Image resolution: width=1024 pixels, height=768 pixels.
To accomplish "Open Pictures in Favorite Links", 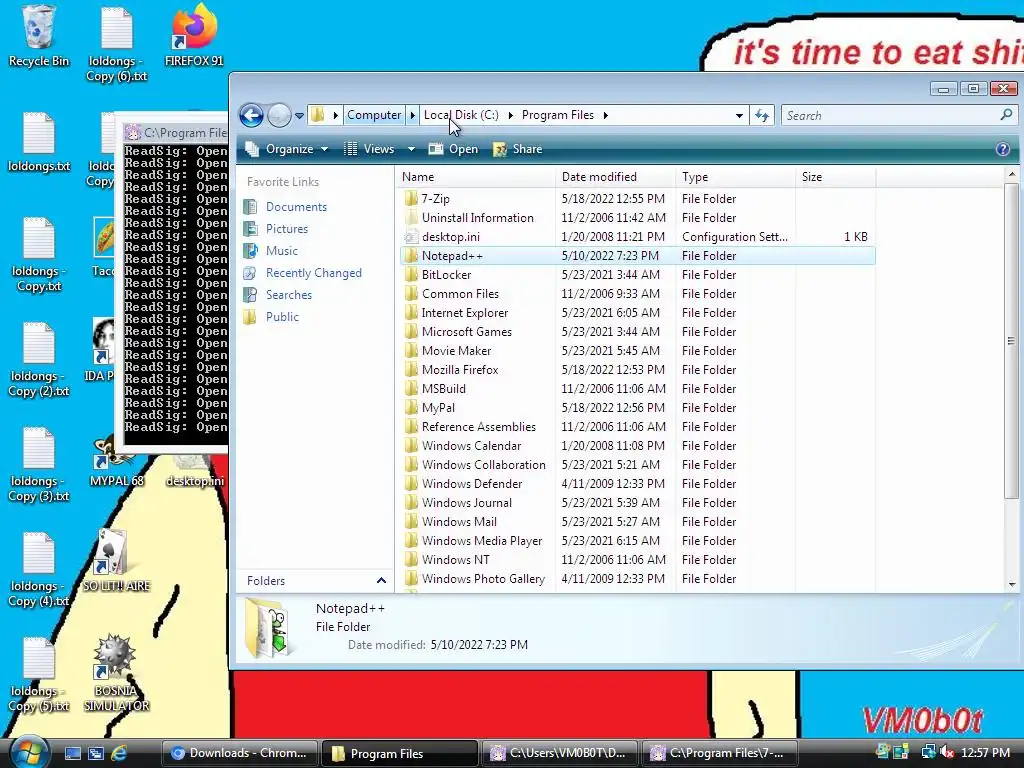I will pos(287,229).
